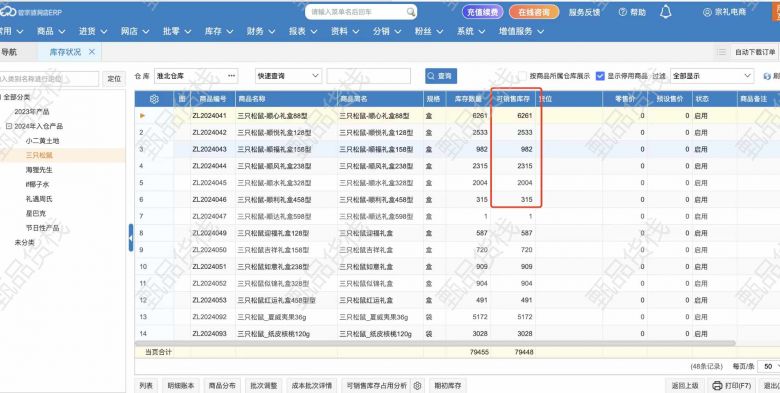Click the 列表 button at bottom

coord(146,386)
